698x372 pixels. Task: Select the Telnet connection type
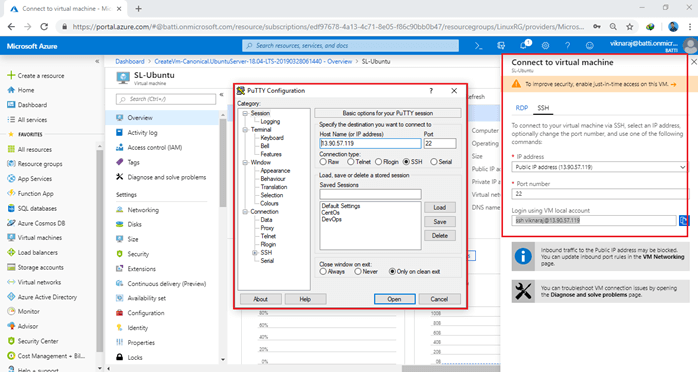(x=351, y=162)
